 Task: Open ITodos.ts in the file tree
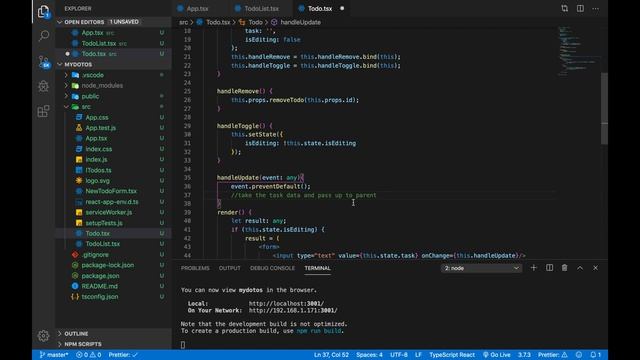click(x=98, y=170)
